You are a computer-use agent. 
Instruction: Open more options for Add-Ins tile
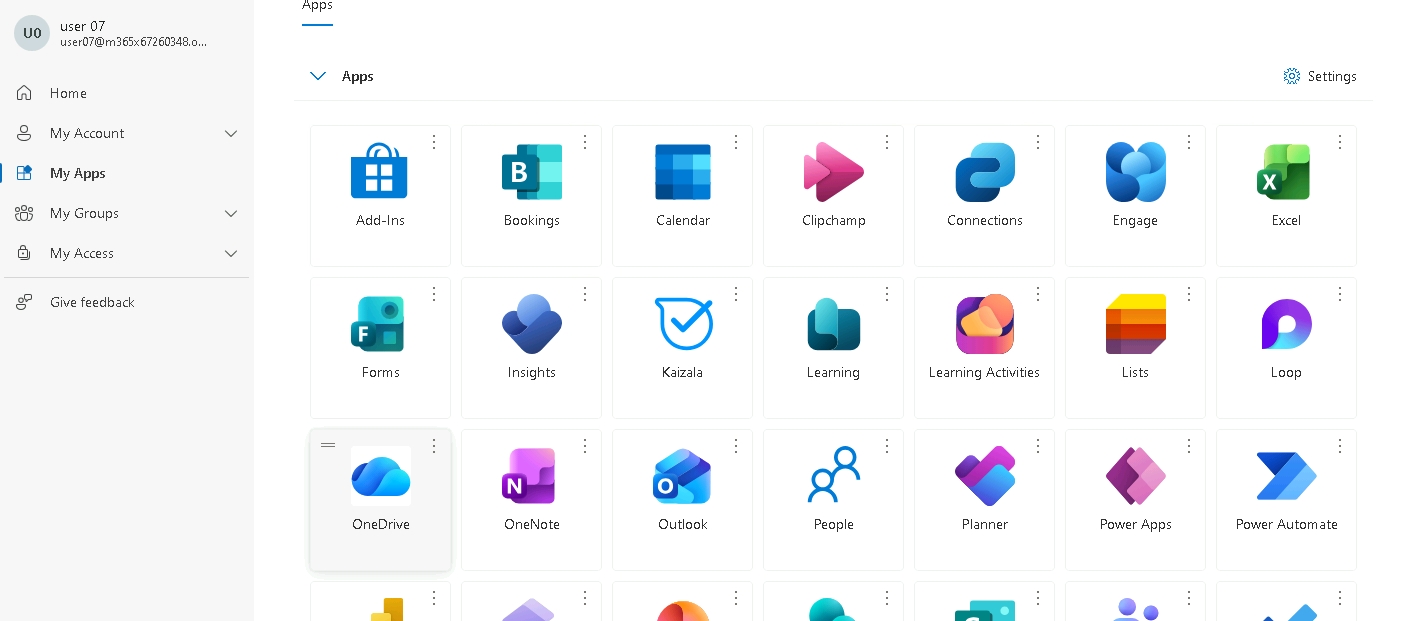tap(434, 142)
